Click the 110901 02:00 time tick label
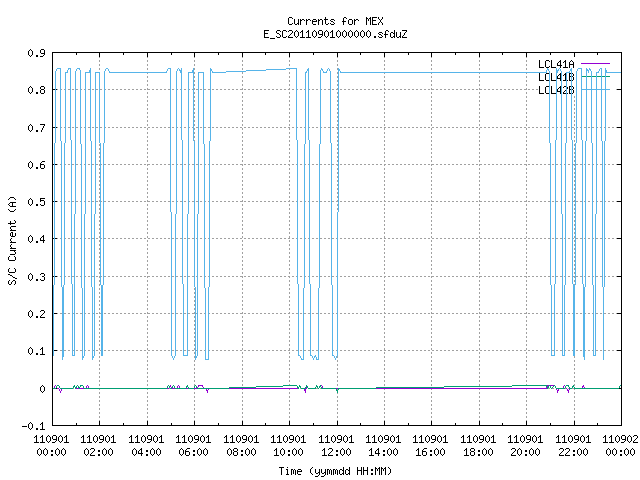Image resolution: width=640 pixels, height=480 pixels. point(98,446)
